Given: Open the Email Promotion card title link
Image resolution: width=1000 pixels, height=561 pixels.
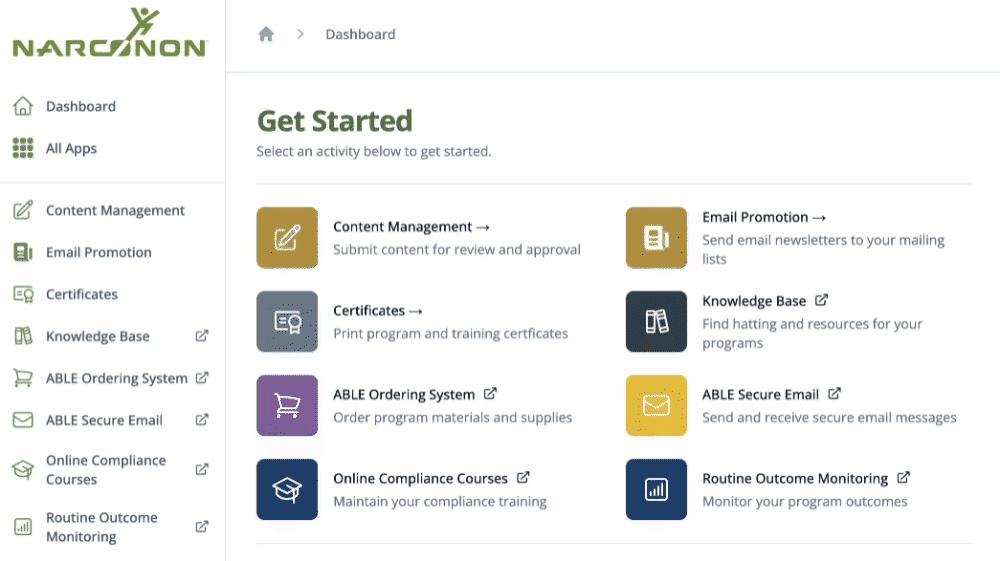Looking at the screenshot, I should point(764,217).
